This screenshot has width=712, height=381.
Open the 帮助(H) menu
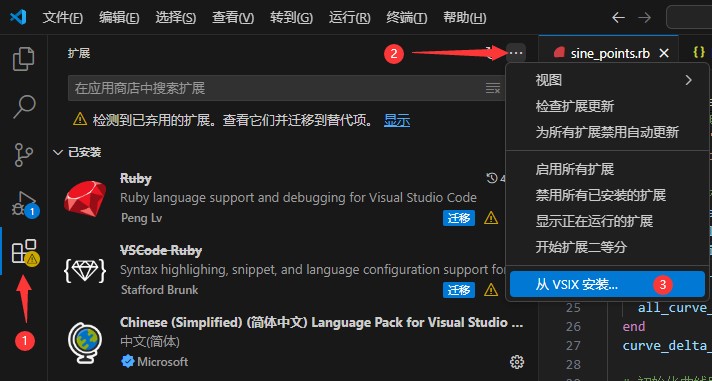pos(465,18)
